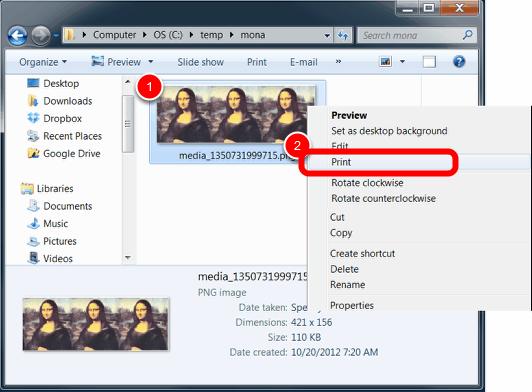Open the Music library

(x=48, y=224)
